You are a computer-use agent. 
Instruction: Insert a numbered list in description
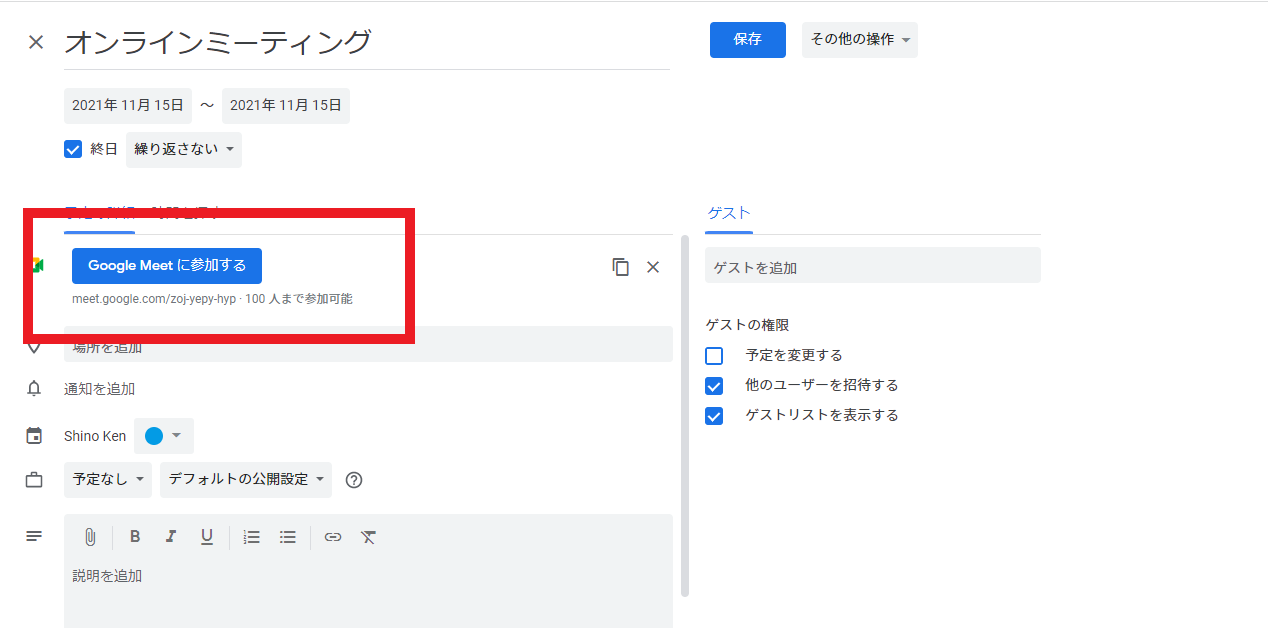252,537
